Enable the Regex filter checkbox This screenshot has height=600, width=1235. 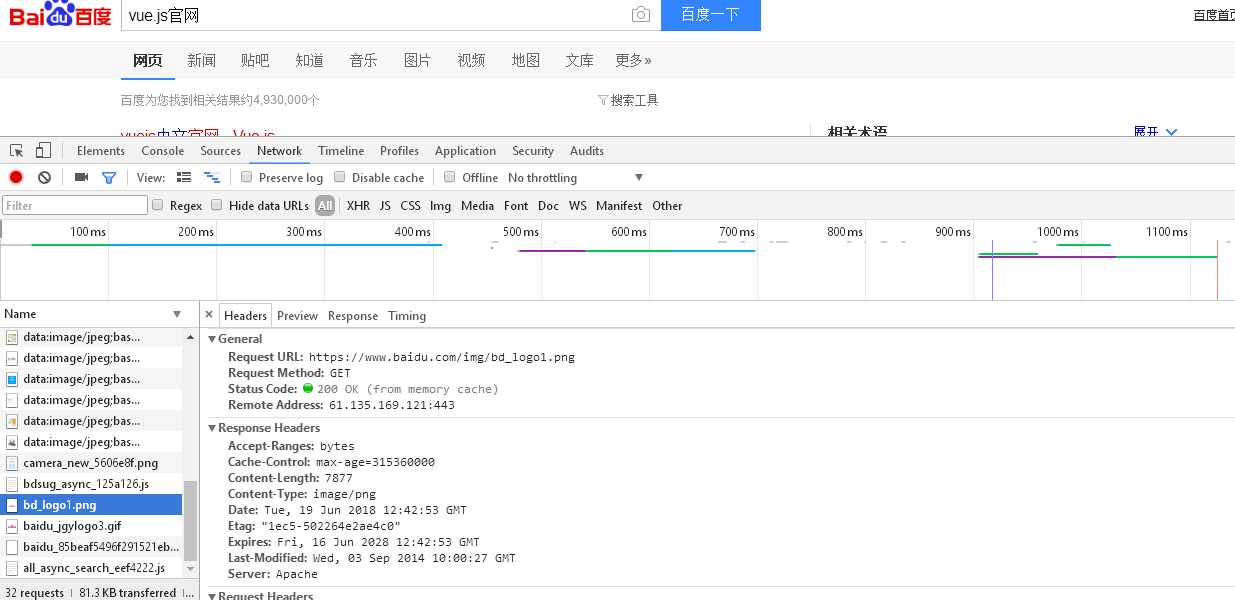[x=158, y=205]
